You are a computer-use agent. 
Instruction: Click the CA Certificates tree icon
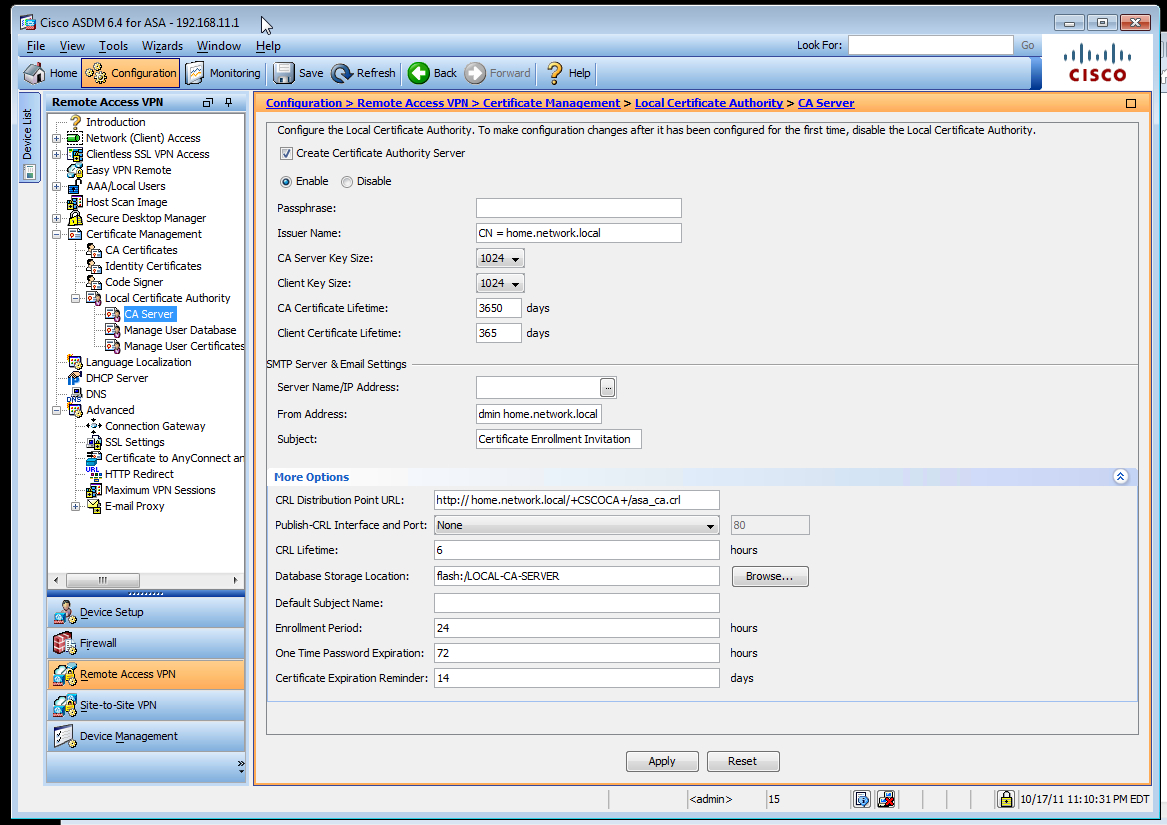[94, 250]
